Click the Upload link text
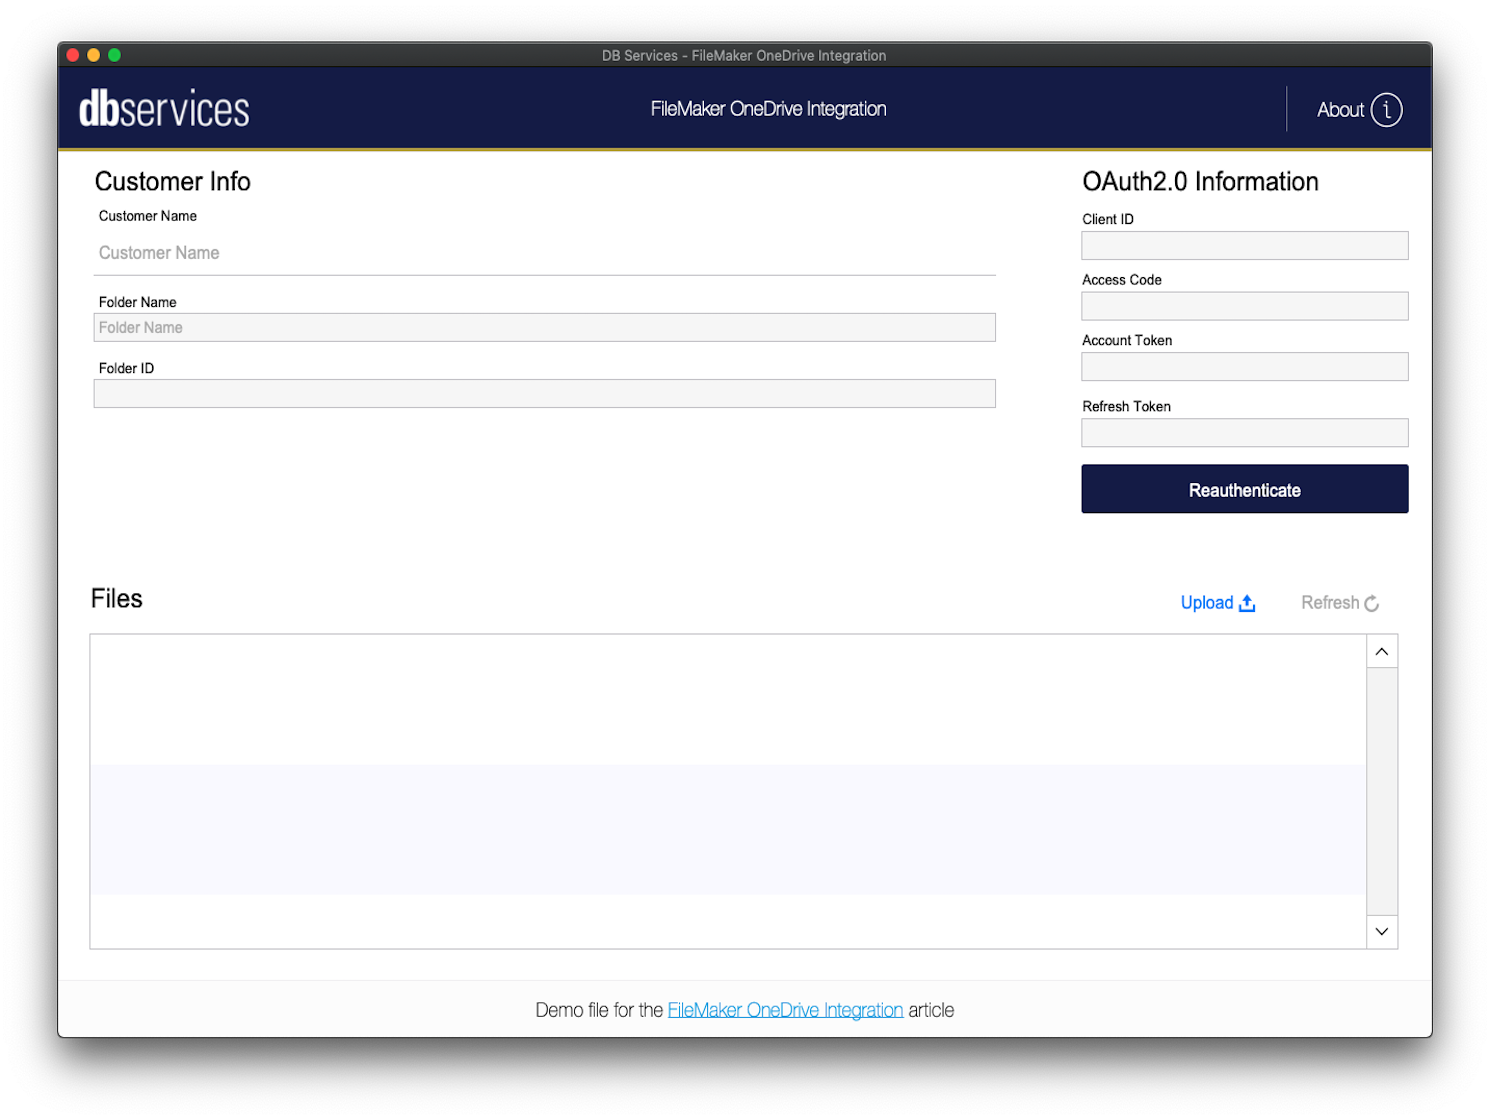Screen dimensions: 1490x1120 point(1207,603)
